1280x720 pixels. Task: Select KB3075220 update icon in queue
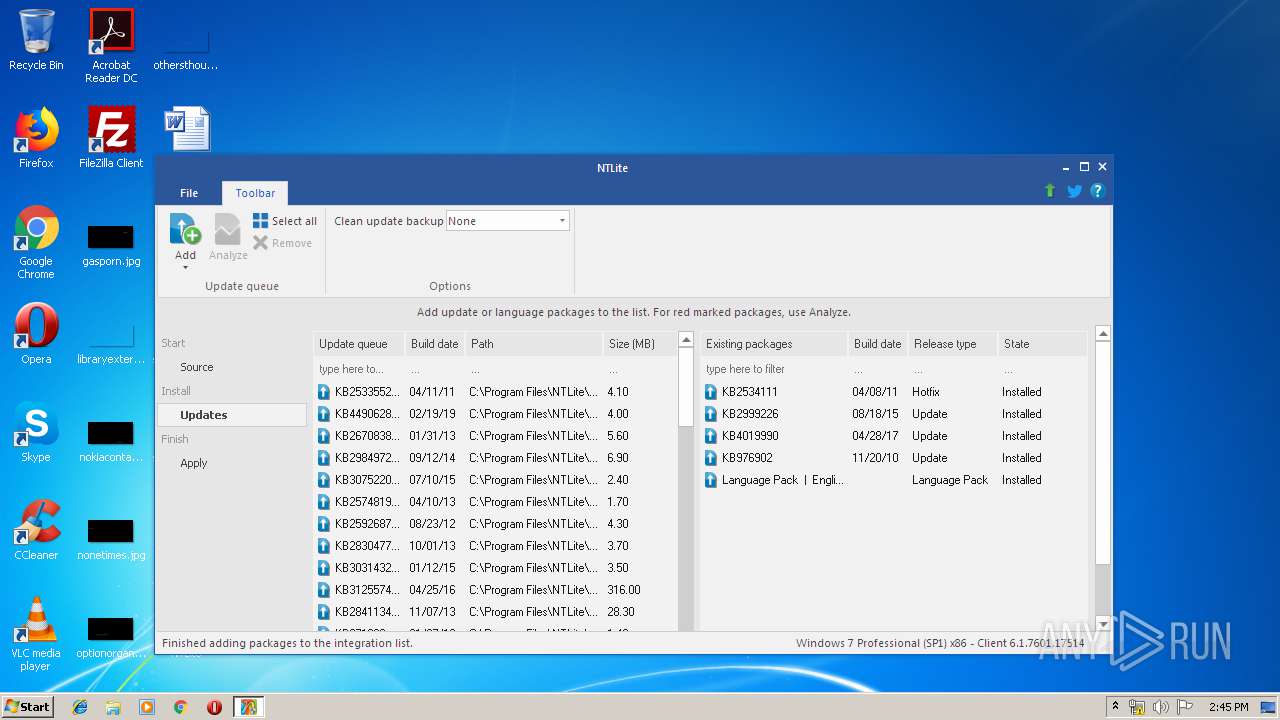pyautogui.click(x=324, y=480)
